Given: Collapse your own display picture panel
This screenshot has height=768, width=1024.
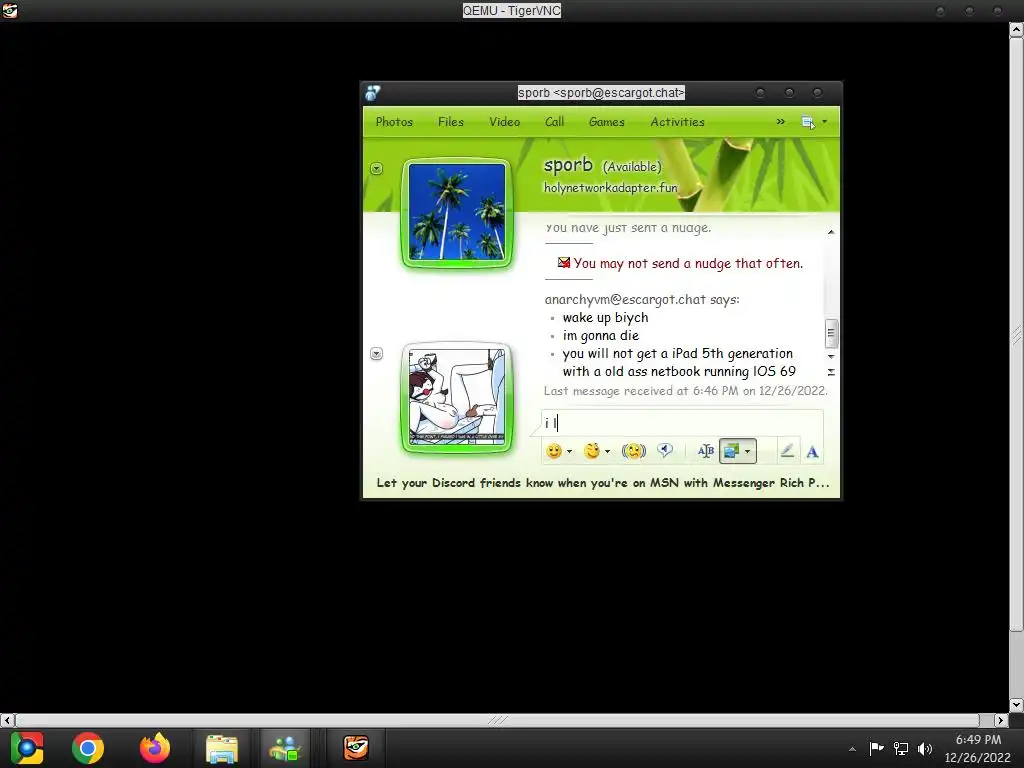Looking at the screenshot, I should (x=376, y=353).
